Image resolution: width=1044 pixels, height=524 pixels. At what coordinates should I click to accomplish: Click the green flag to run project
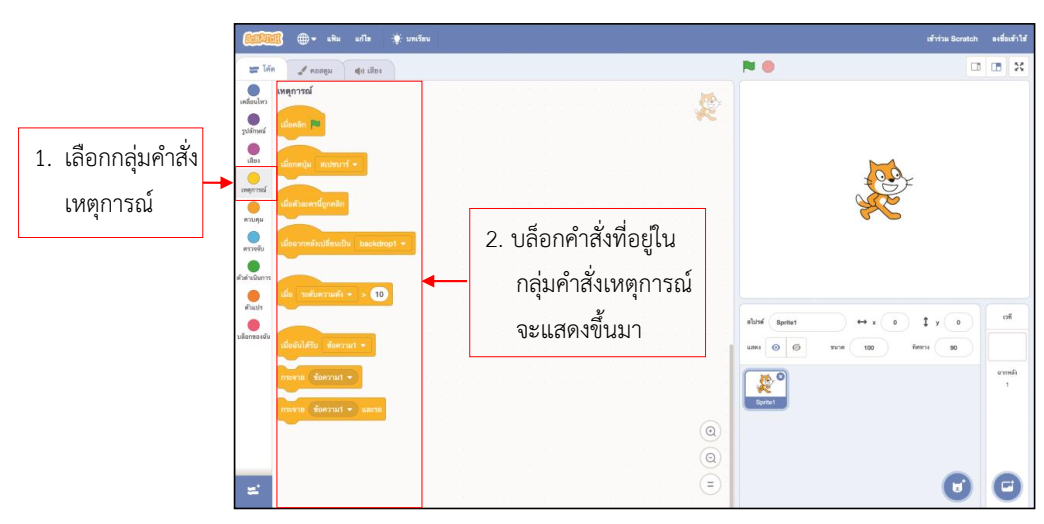[x=748, y=66]
